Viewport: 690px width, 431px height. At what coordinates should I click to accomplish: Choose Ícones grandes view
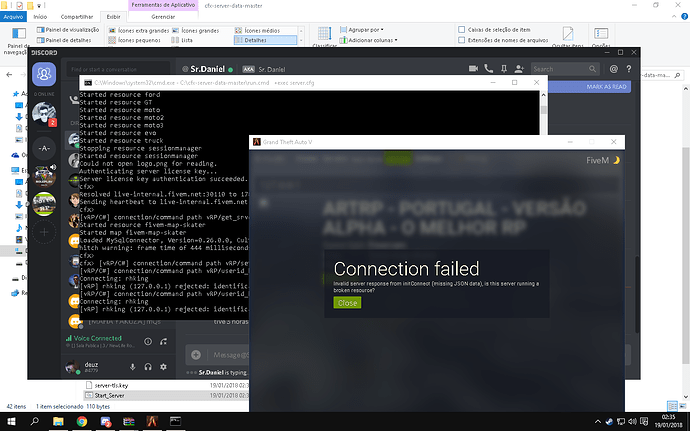click(195, 30)
